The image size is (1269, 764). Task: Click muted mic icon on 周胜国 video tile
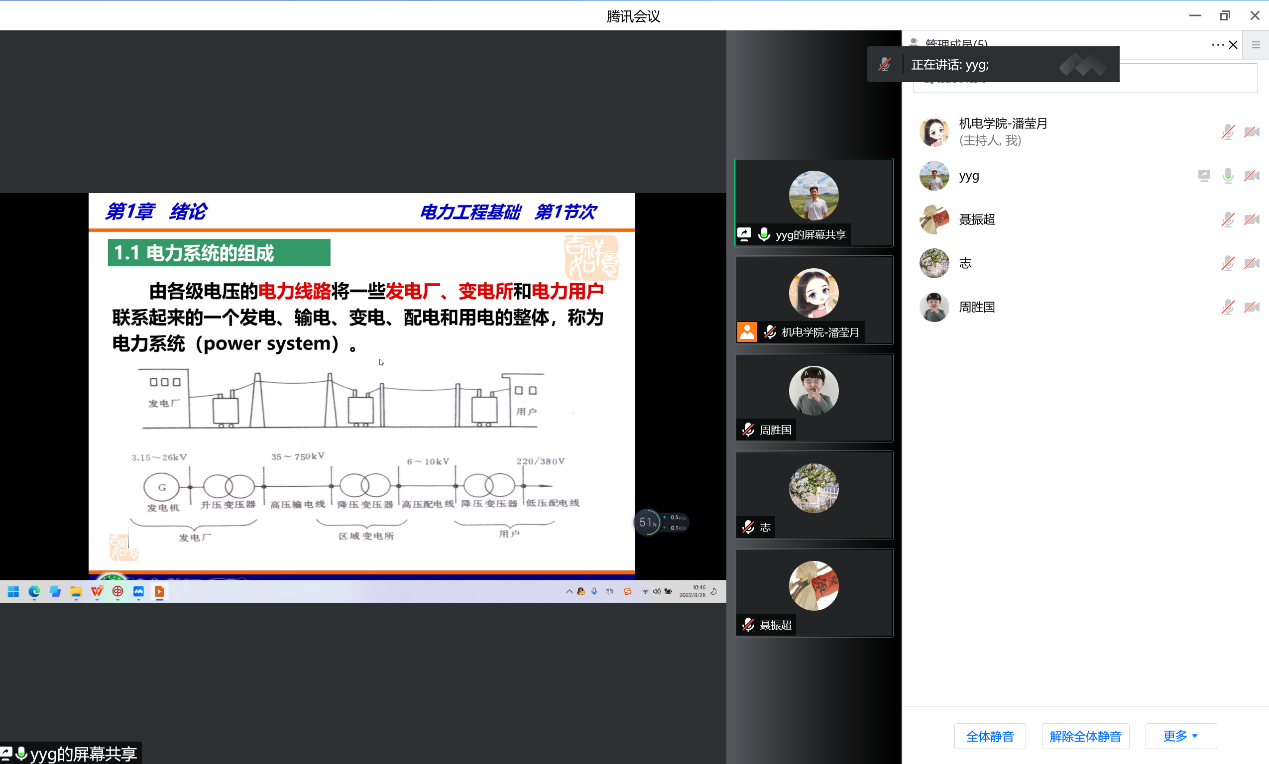(747, 430)
